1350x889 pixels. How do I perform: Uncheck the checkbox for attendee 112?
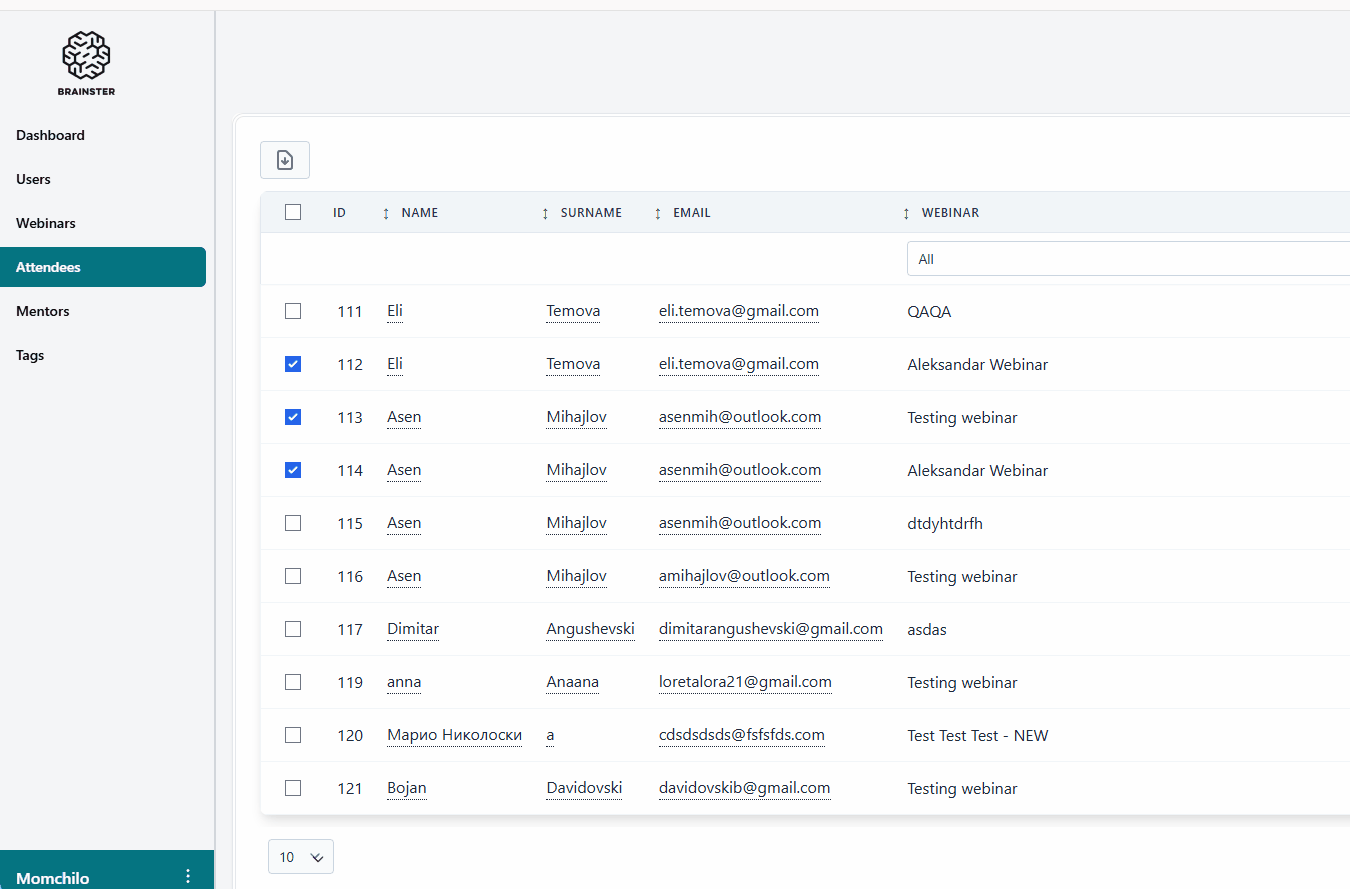pyautogui.click(x=293, y=364)
